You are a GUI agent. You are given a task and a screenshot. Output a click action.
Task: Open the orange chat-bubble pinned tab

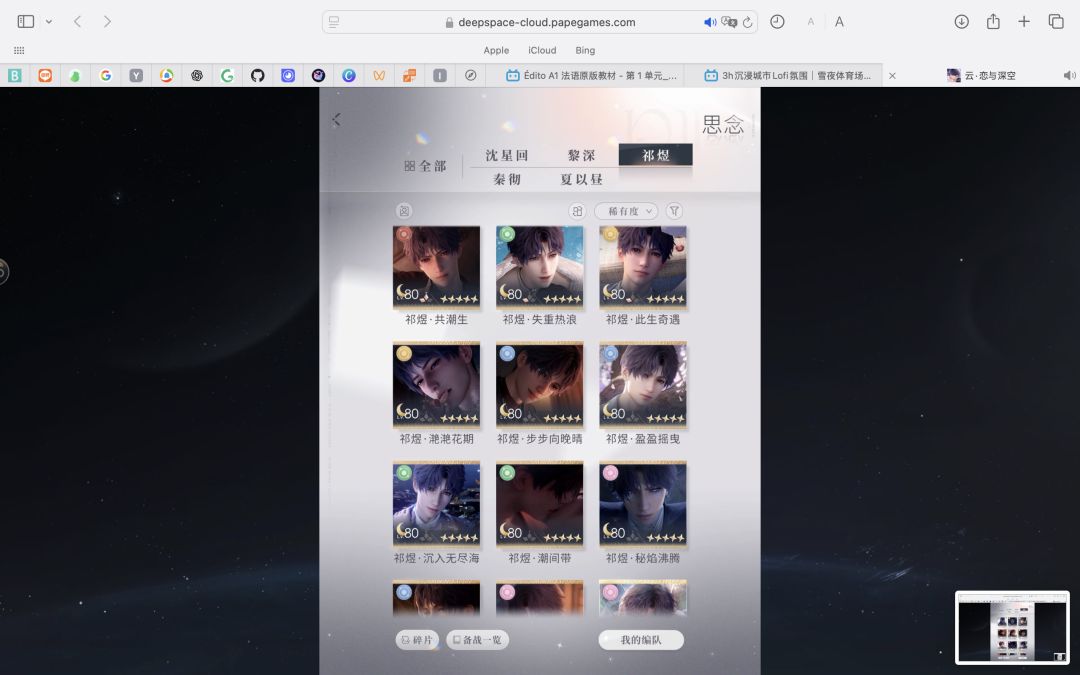point(45,76)
